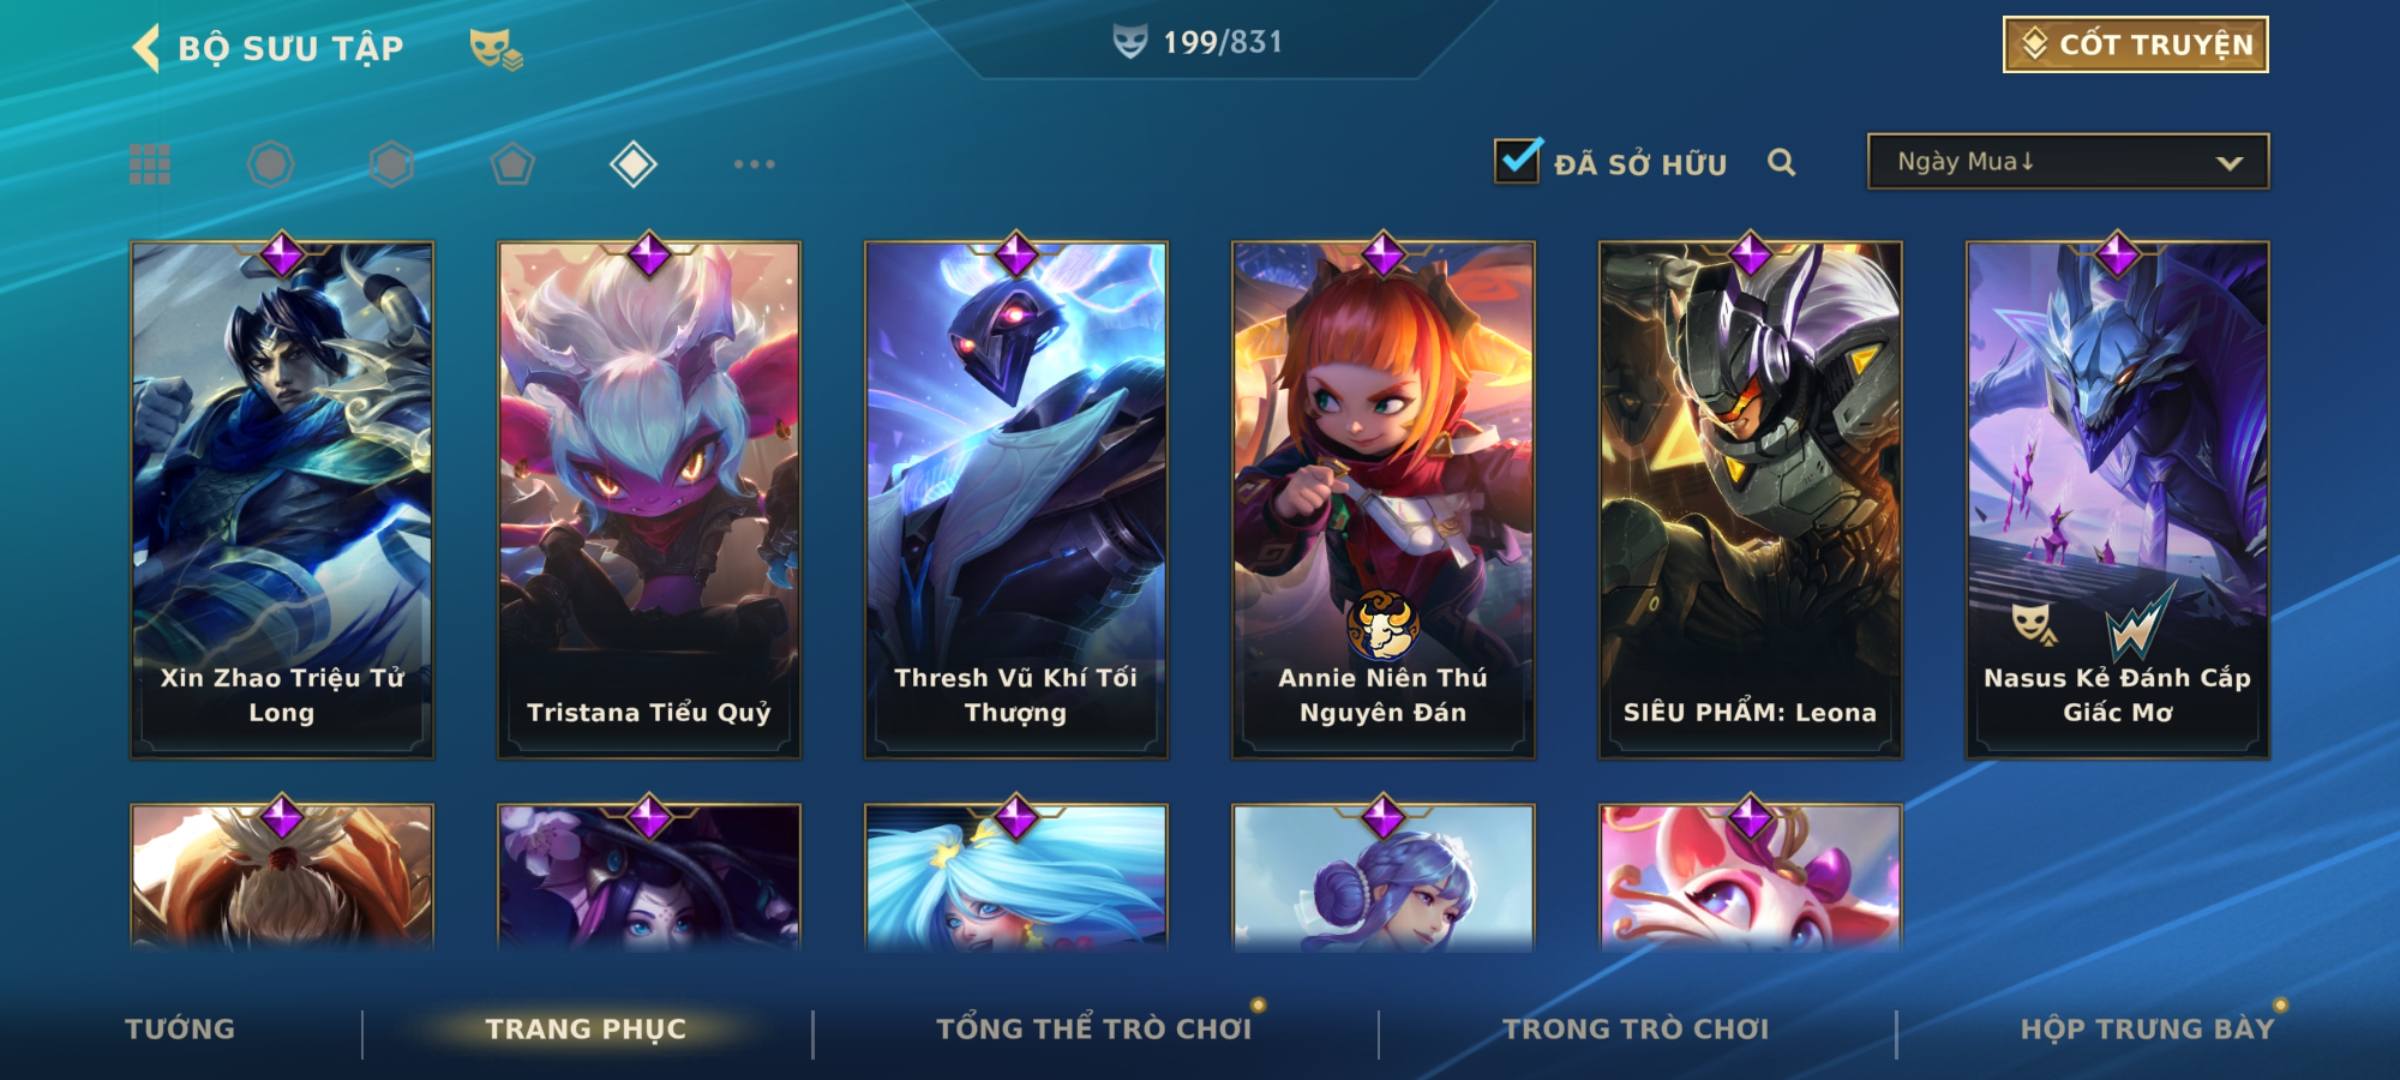Select the first round rarity tier filter
Image resolution: width=2400 pixels, height=1080 pixels.
[x=271, y=164]
